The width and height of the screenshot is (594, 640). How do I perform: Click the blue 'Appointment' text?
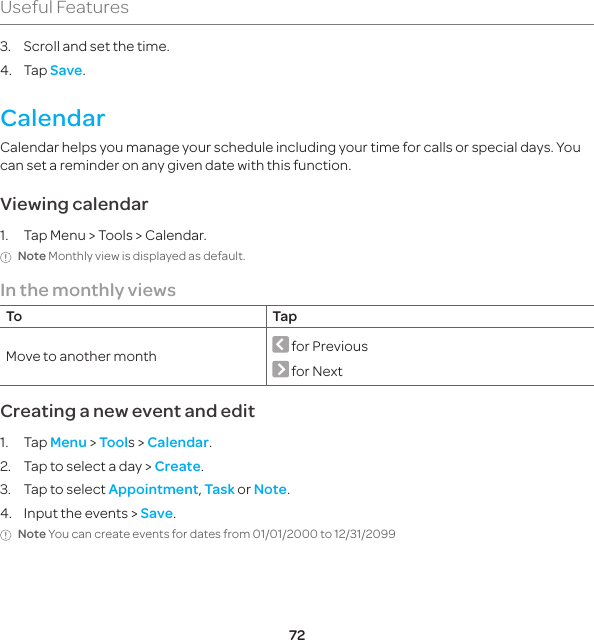[153, 489]
